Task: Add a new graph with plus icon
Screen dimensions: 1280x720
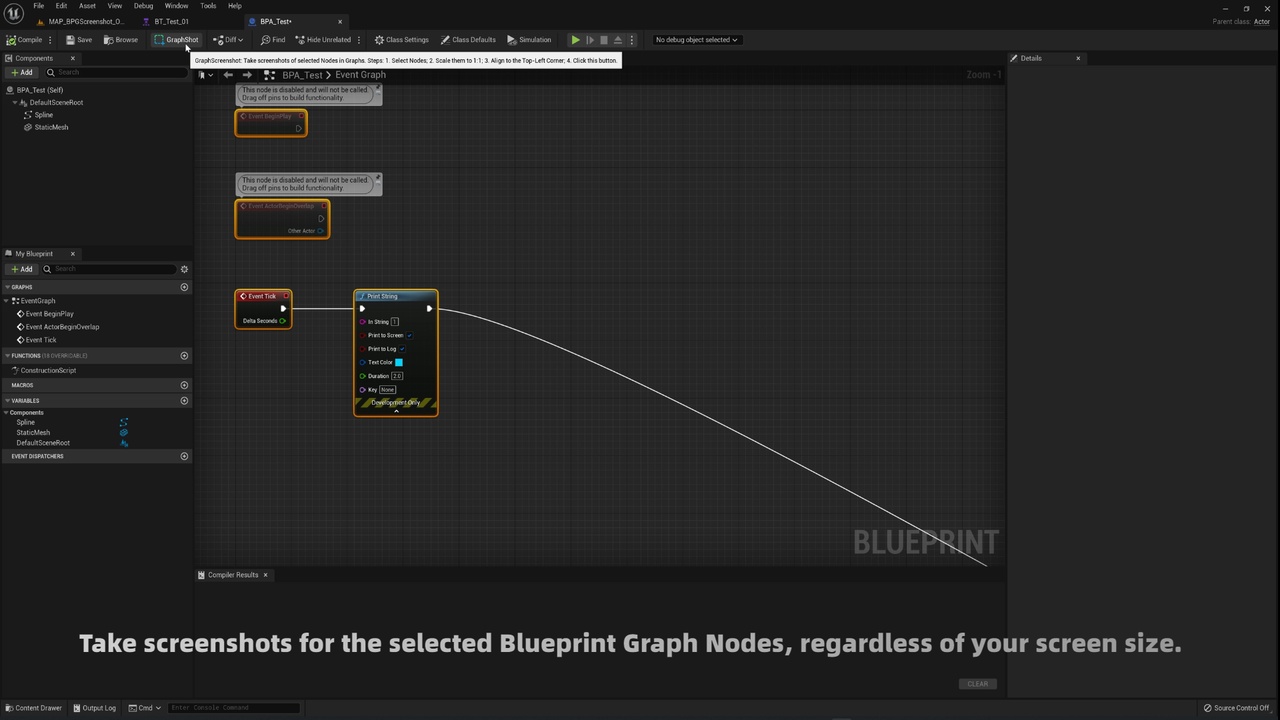Action: pos(184,287)
